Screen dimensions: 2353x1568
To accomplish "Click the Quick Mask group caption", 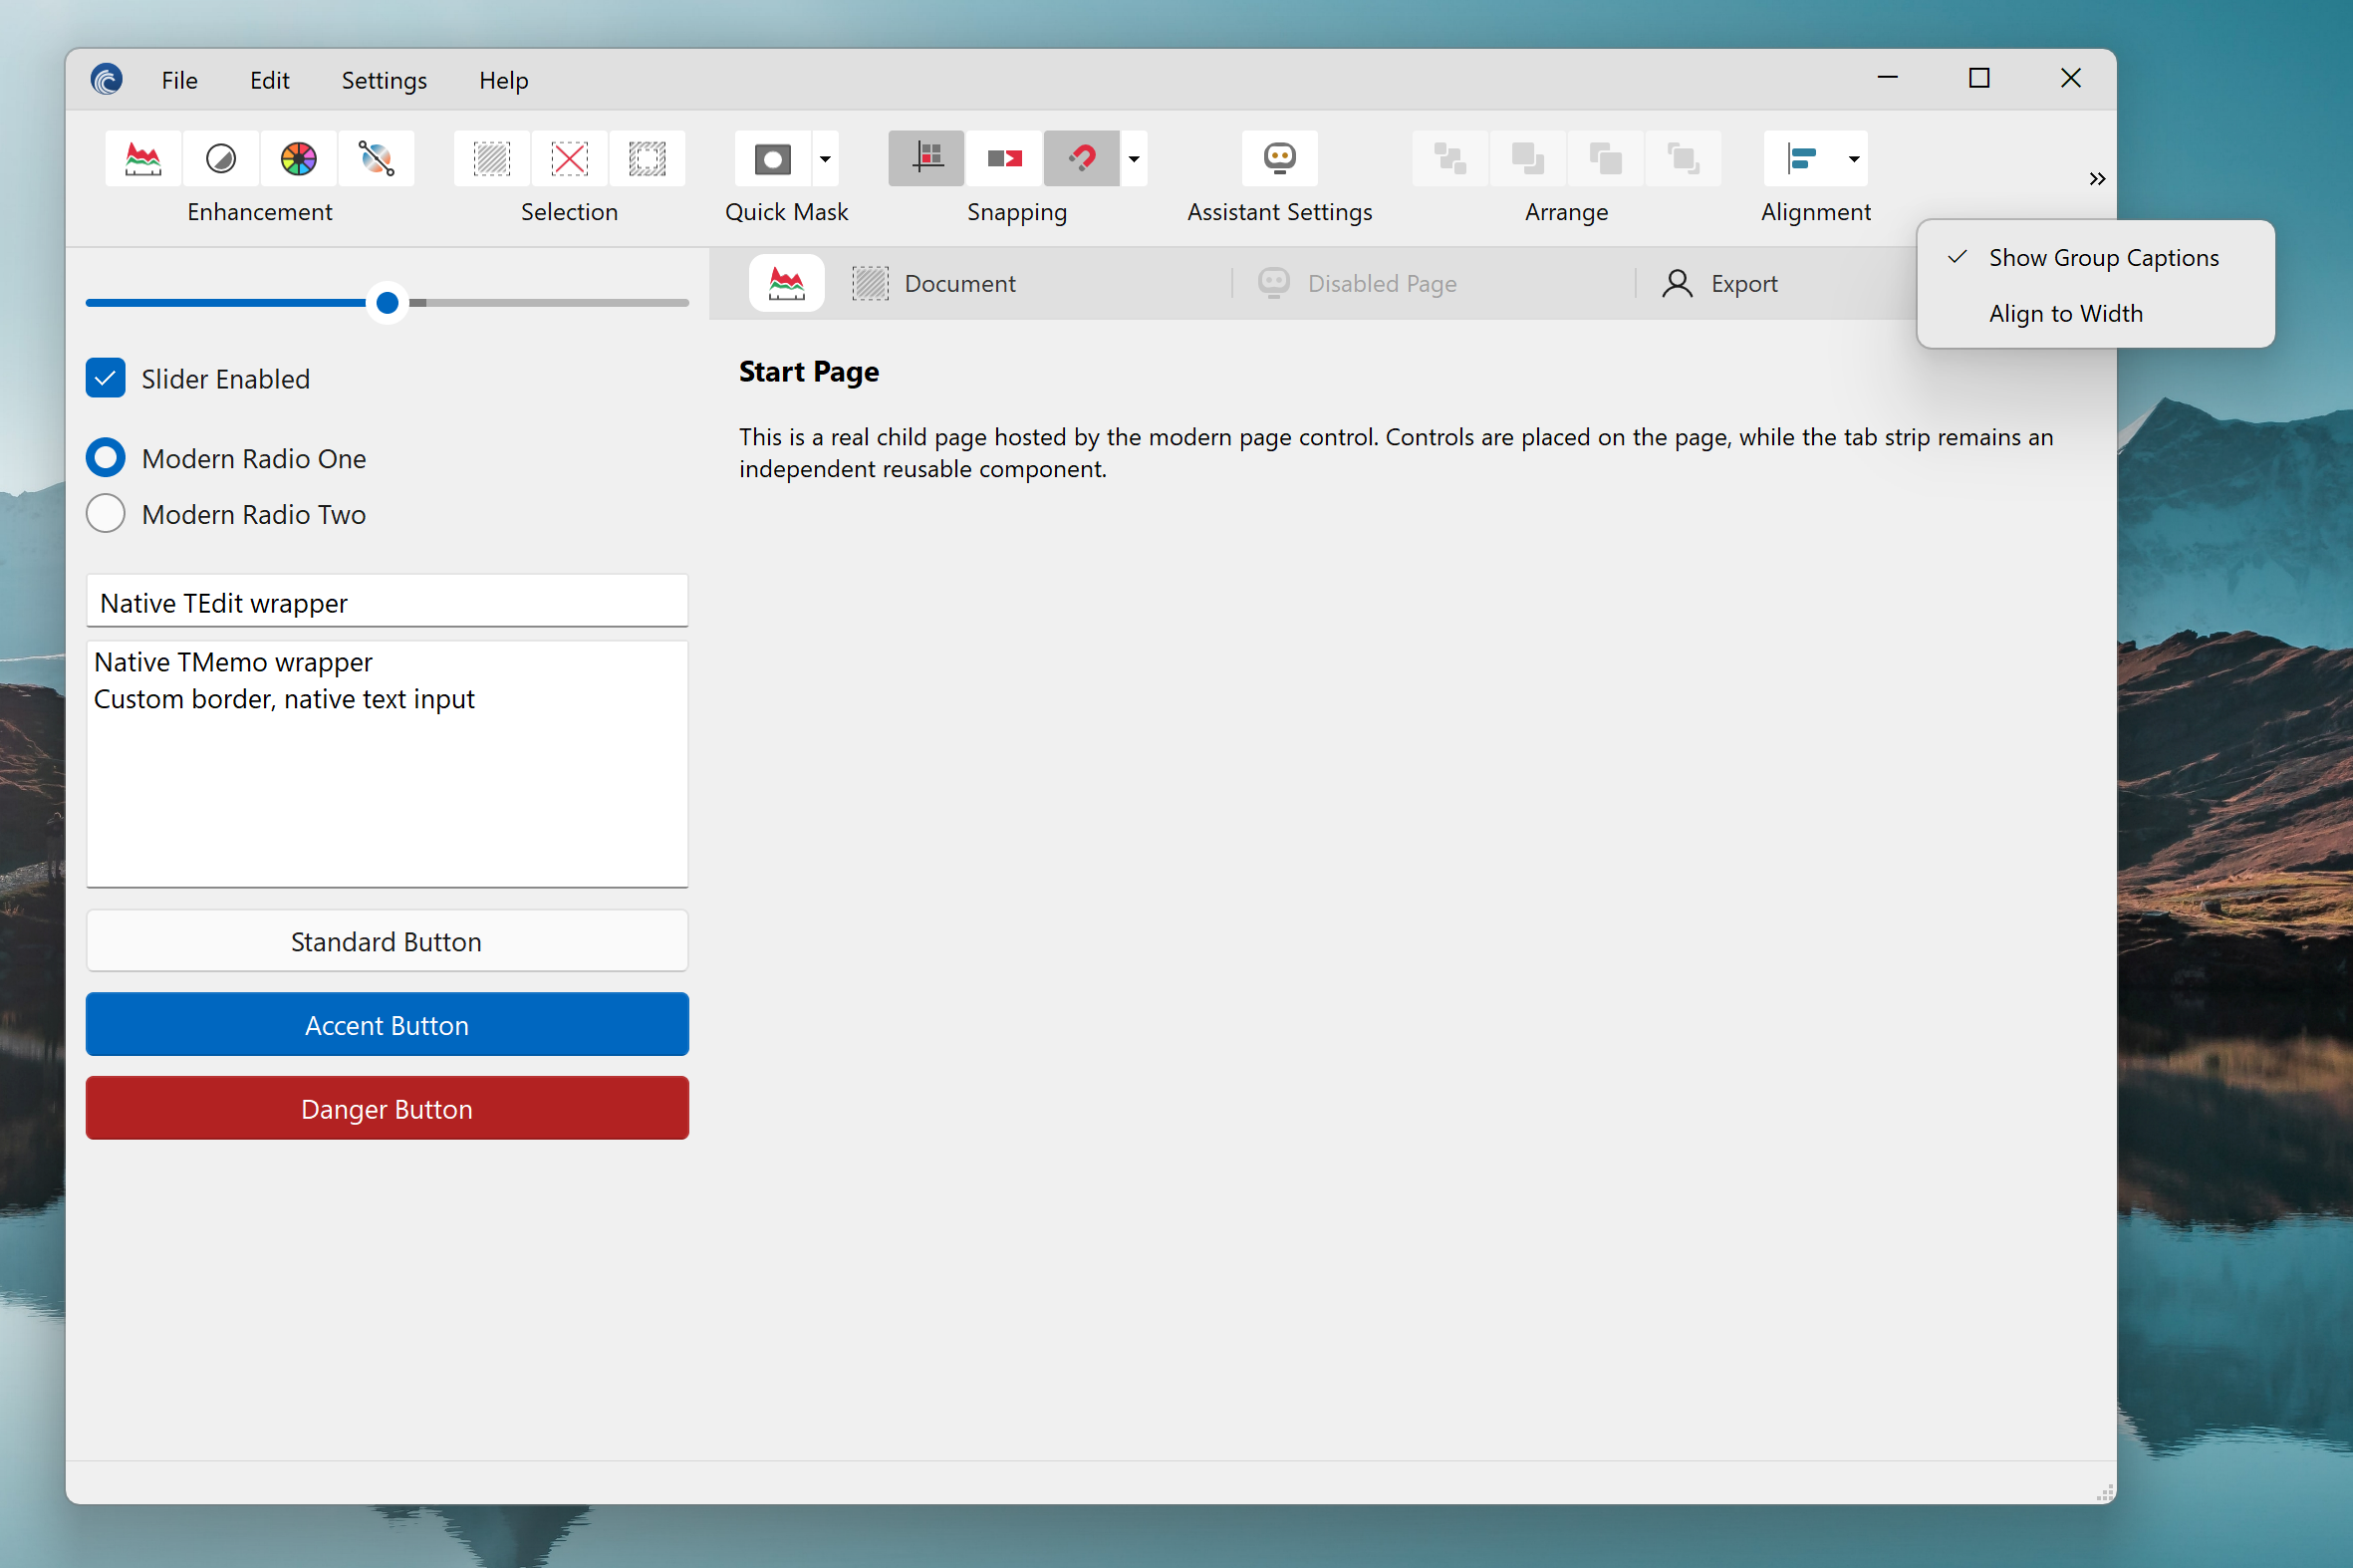I will click(787, 212).
